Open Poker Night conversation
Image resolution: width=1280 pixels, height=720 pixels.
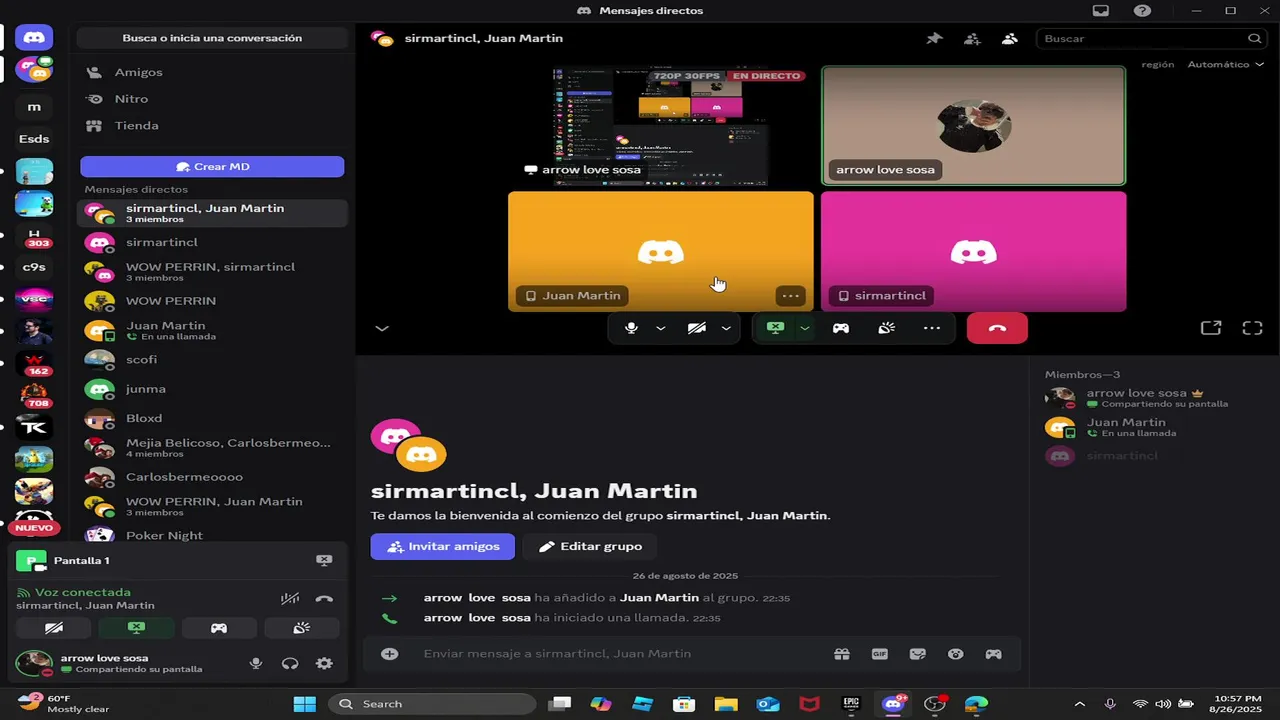[212, 535]
